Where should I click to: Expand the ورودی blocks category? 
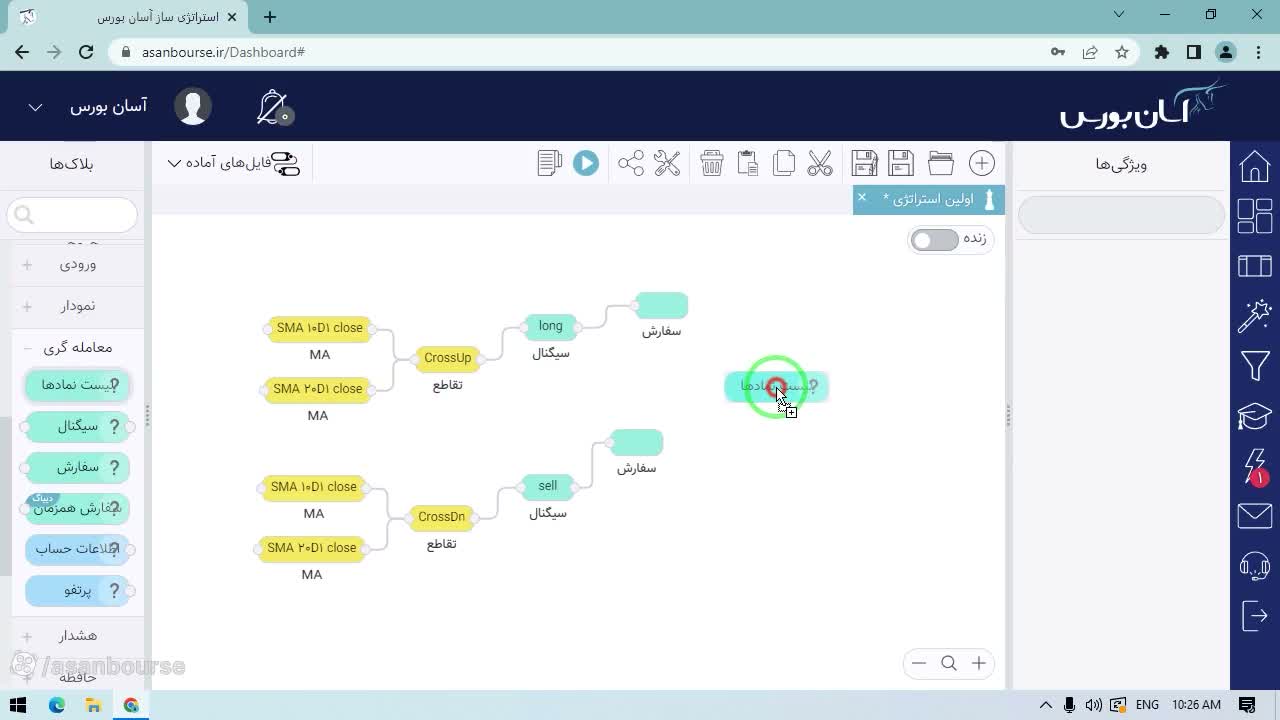tap(60, 265)
